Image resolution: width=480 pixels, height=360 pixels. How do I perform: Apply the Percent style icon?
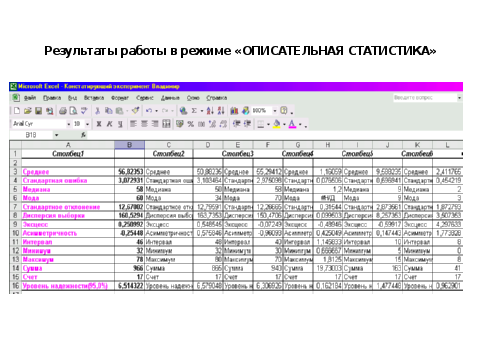click(x=190, y=124)
